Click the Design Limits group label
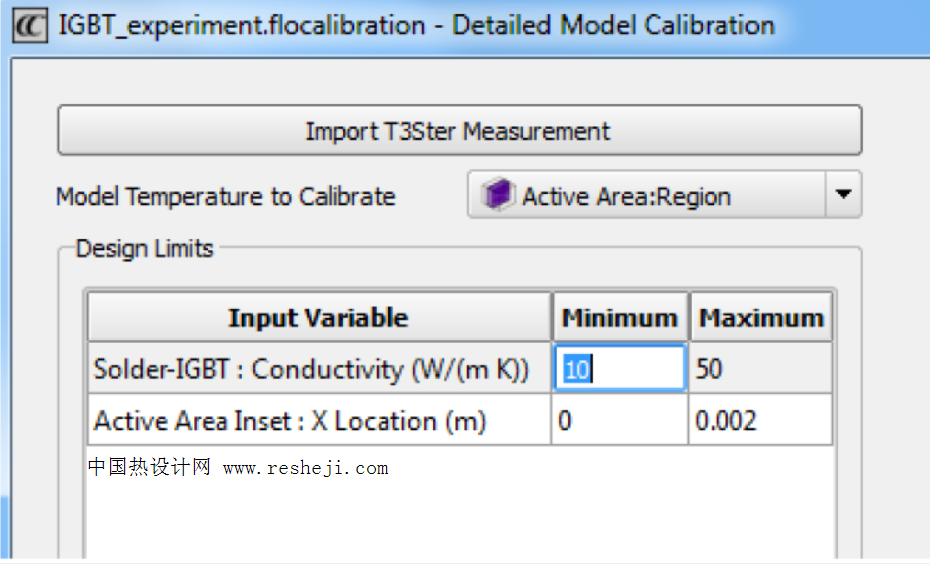The width and height of the screenshot is (930, 564). (x=145, y=249)
